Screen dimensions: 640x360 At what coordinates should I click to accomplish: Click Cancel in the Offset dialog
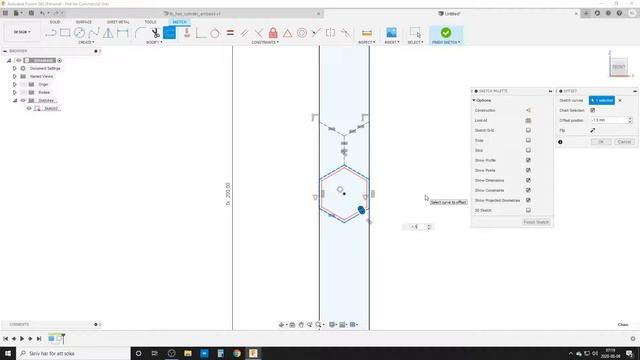tap(624, 142)
